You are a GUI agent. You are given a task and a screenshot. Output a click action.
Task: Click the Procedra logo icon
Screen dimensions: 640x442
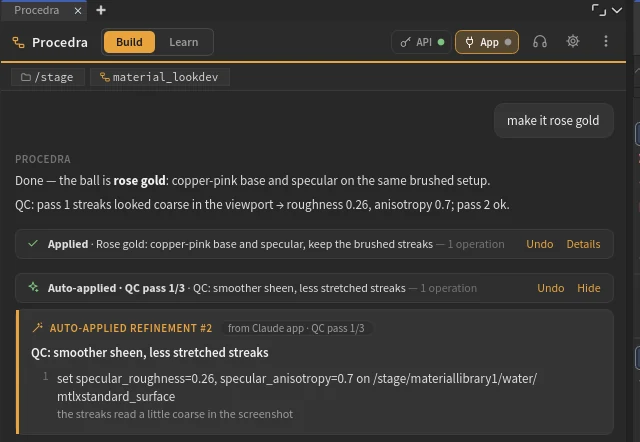point(18,42)
